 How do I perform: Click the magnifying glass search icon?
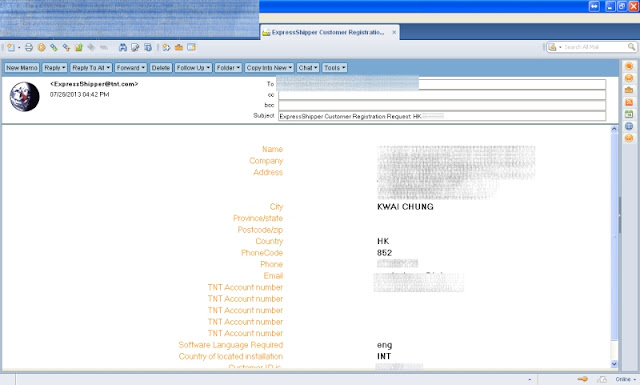tap(631, 47)
